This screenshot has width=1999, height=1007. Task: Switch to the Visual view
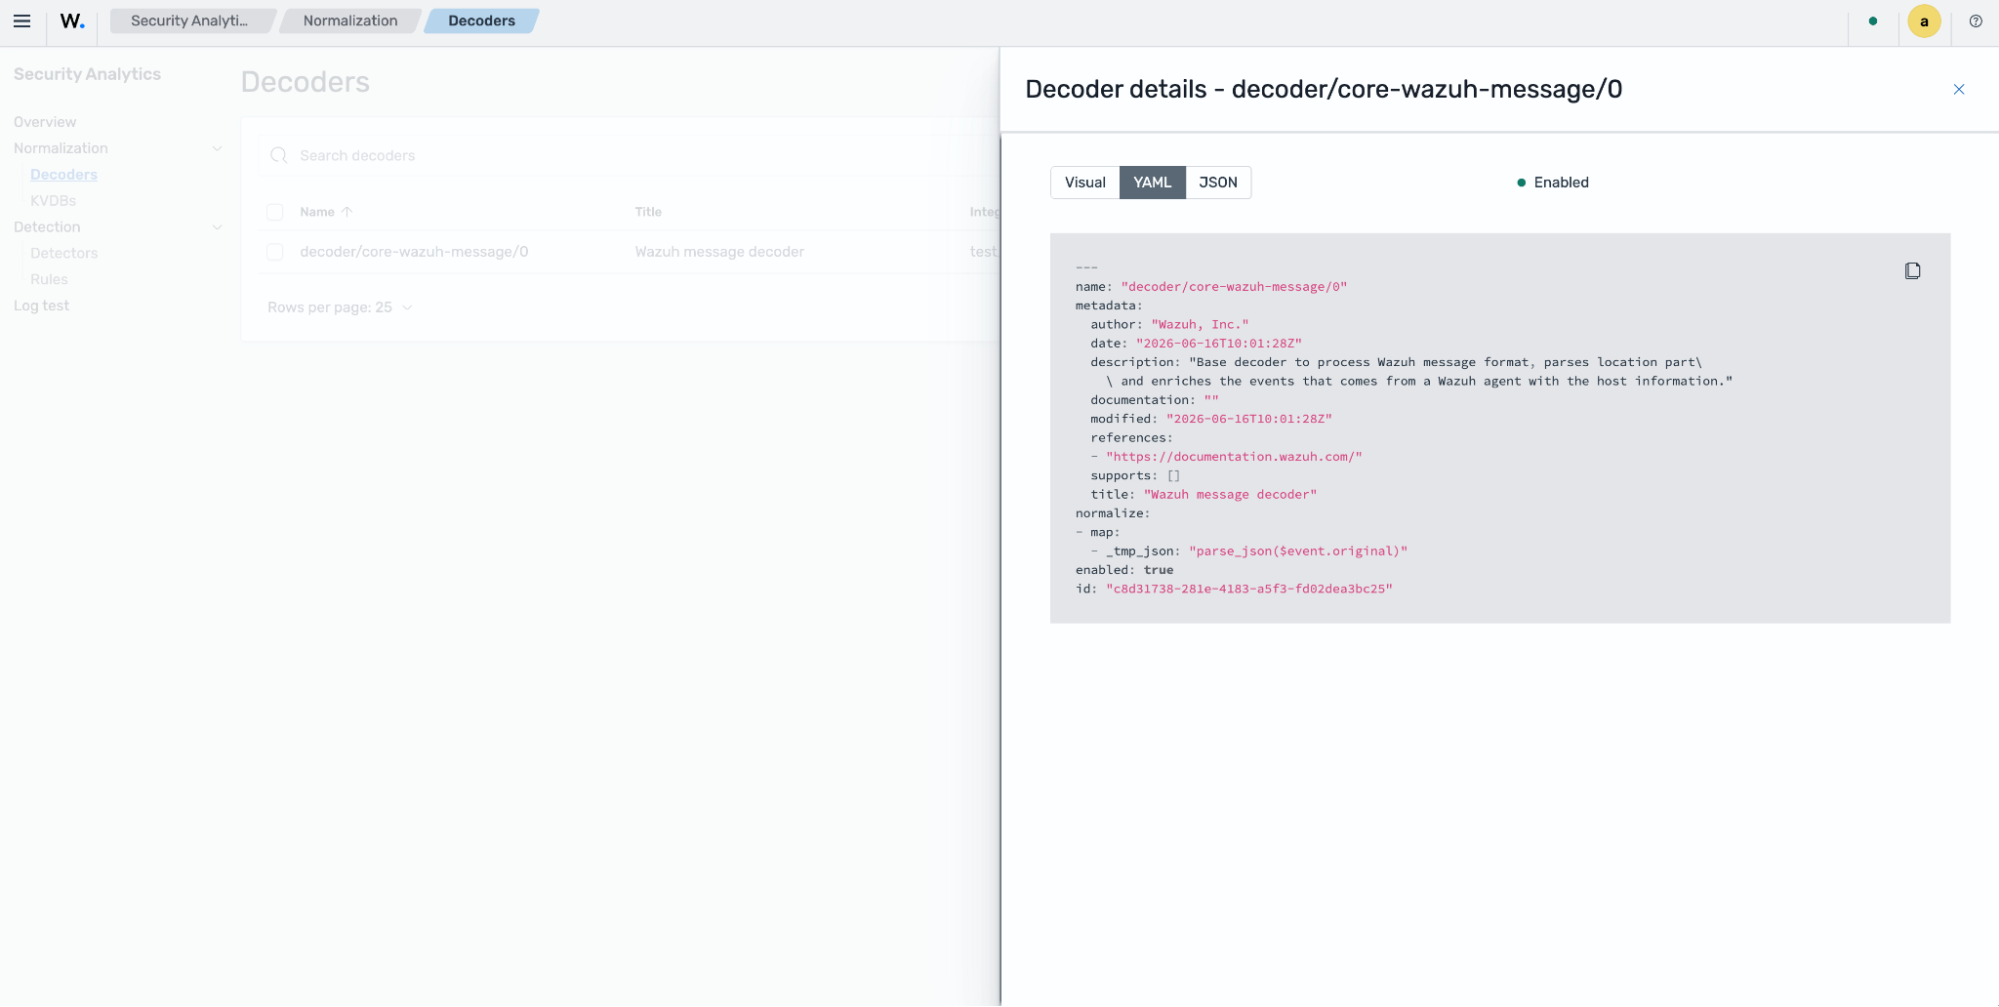(1084, 183)
